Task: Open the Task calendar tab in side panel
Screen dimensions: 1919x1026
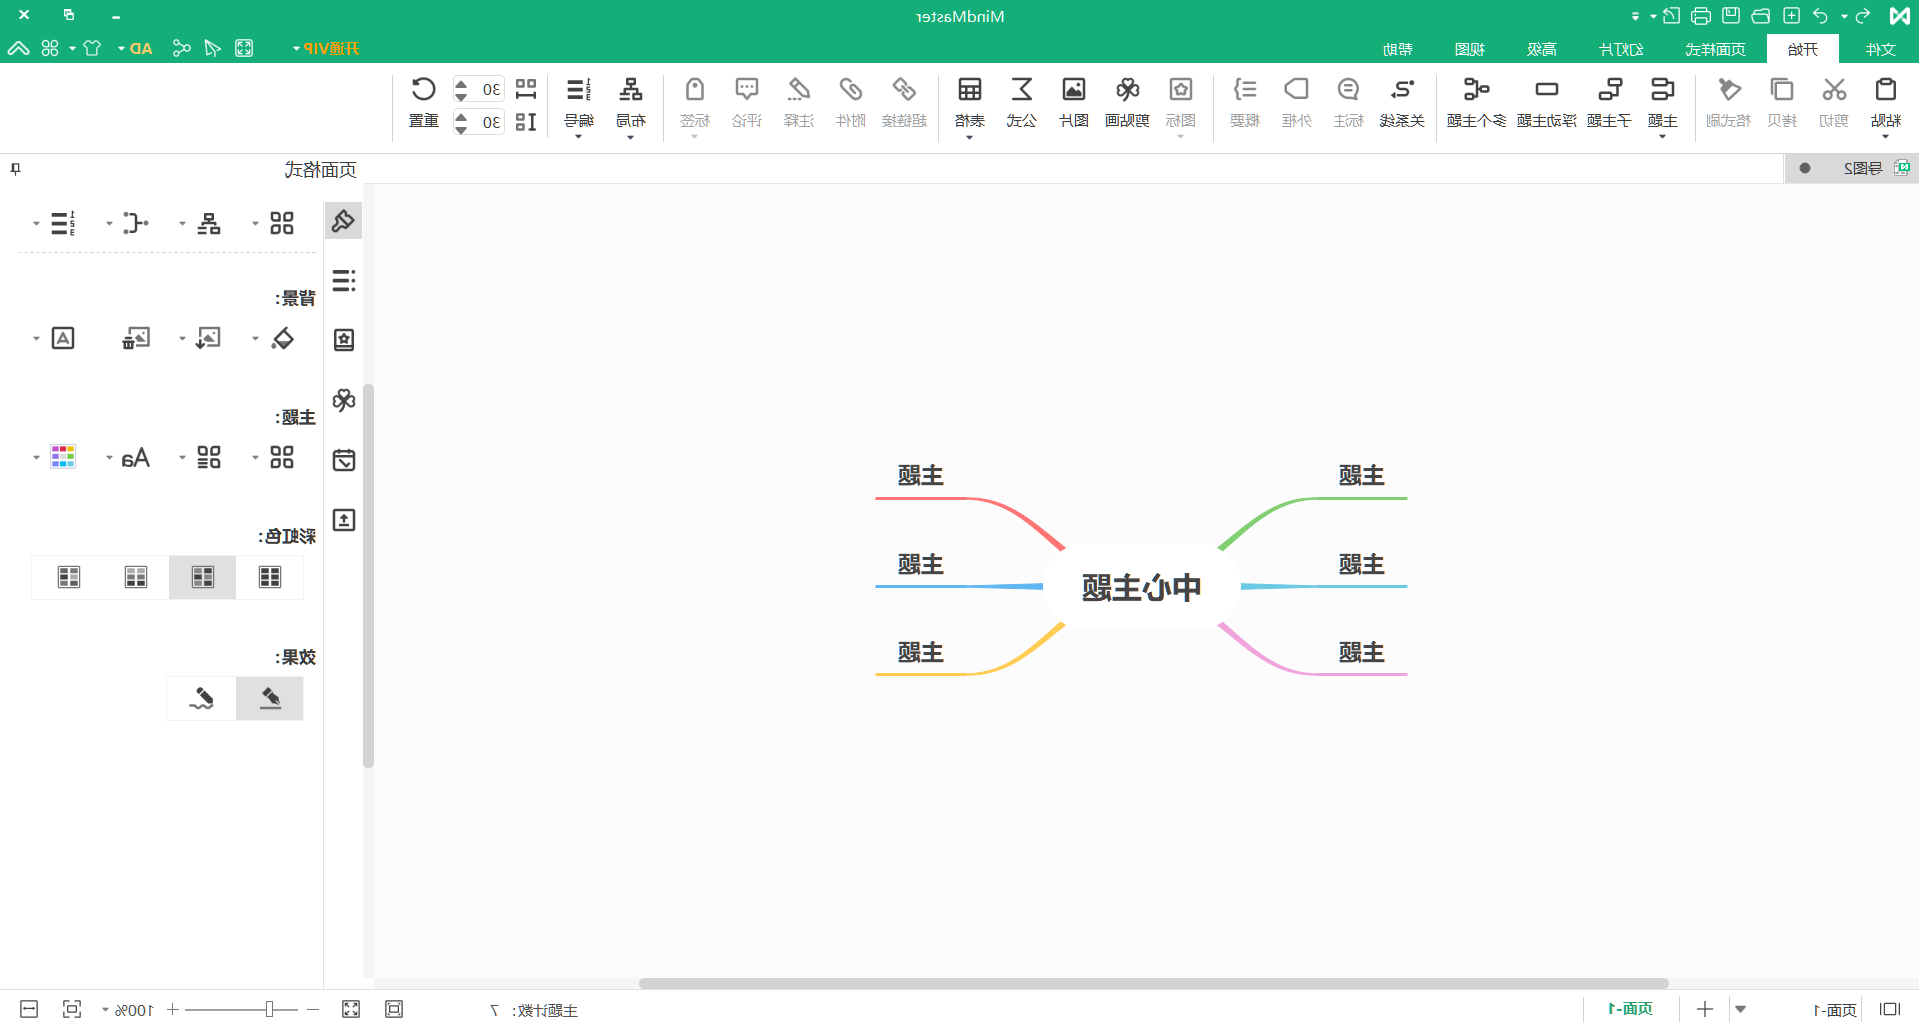Action: pyautogui.click(x=344, y=460)
